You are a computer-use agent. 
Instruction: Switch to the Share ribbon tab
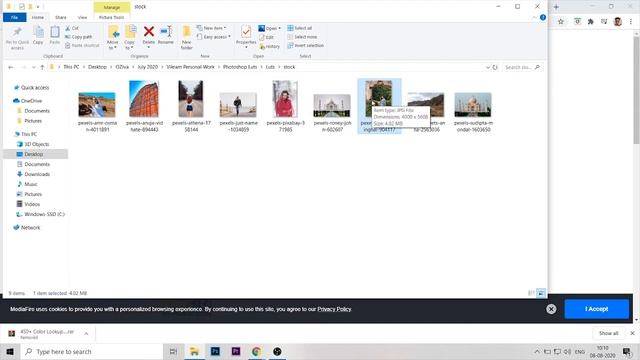(61, 18)
